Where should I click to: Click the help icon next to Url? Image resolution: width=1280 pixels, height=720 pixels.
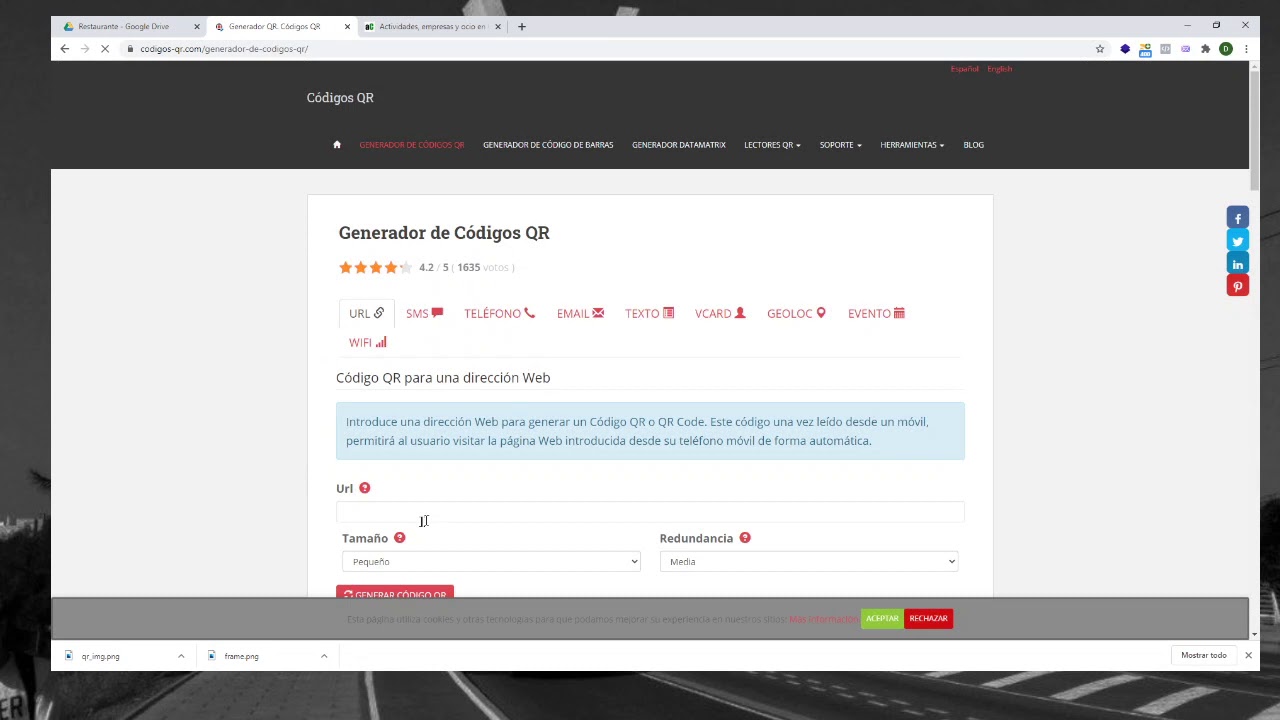click(364, 488)
